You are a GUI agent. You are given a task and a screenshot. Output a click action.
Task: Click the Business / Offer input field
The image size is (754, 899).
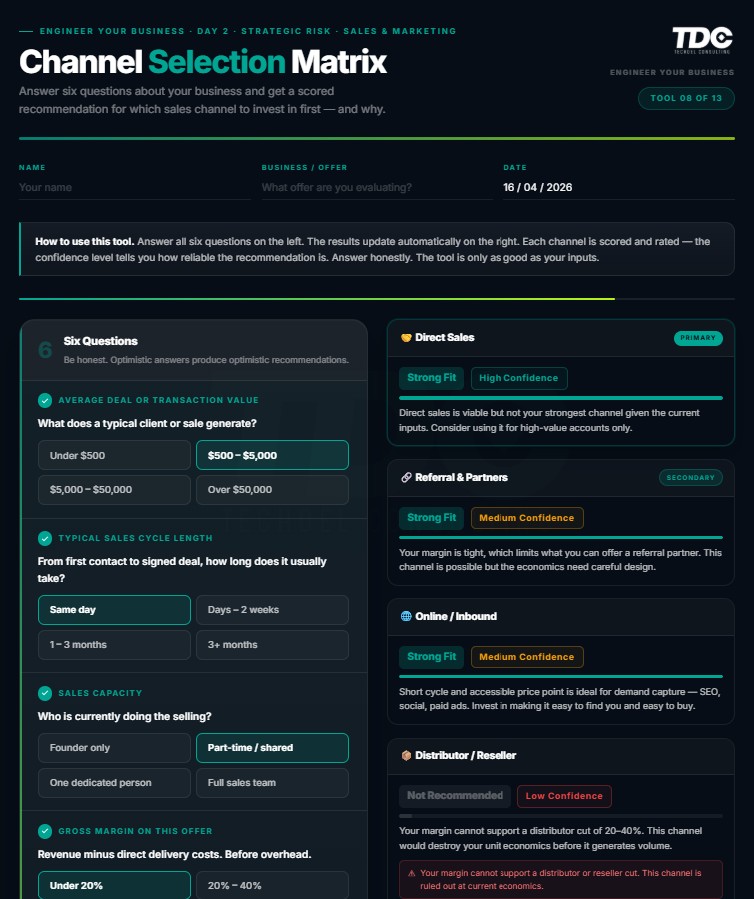click(x=376, y=187)
